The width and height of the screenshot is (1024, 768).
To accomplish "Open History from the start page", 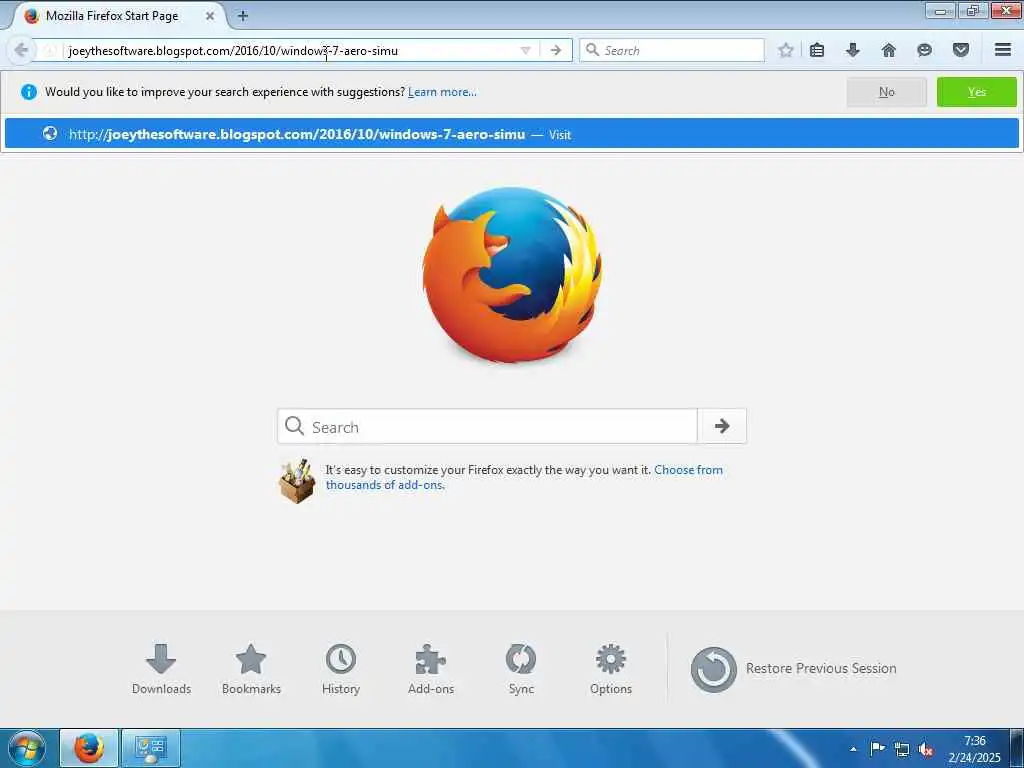I will [341, 669].
